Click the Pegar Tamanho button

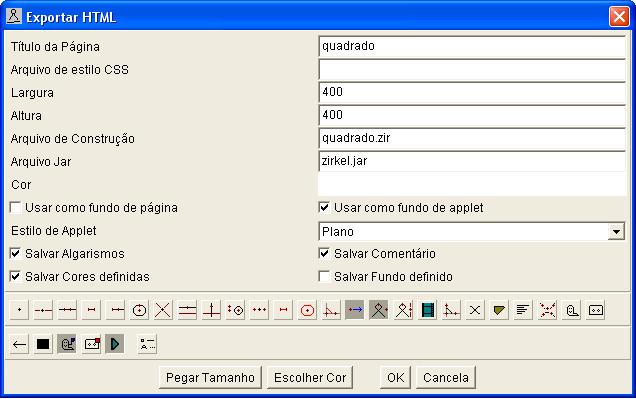[210, 378]
